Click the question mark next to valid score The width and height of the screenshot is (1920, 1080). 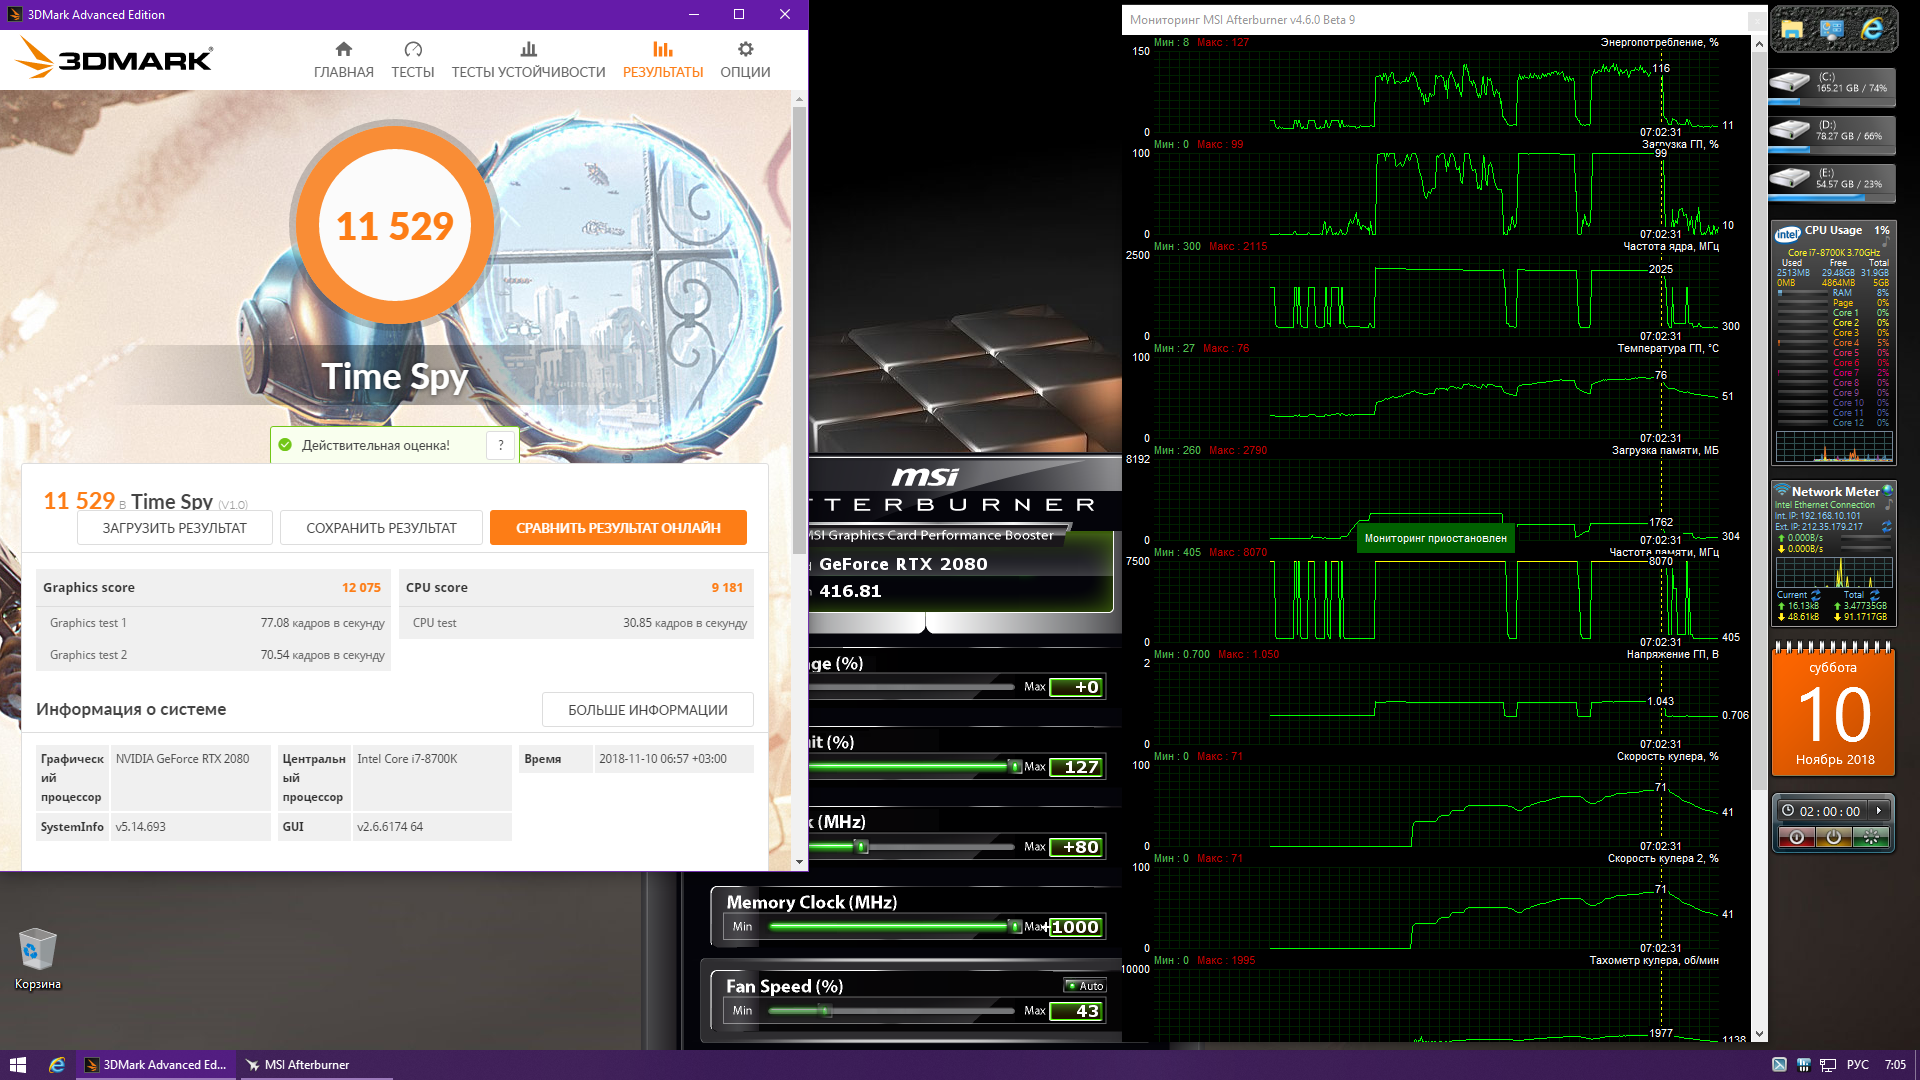[501, 445]
